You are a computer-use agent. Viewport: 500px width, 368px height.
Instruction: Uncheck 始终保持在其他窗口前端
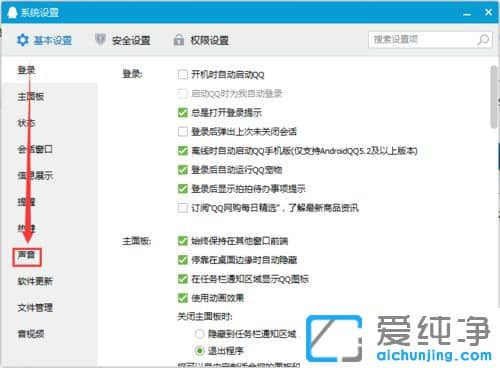(183, 241)
